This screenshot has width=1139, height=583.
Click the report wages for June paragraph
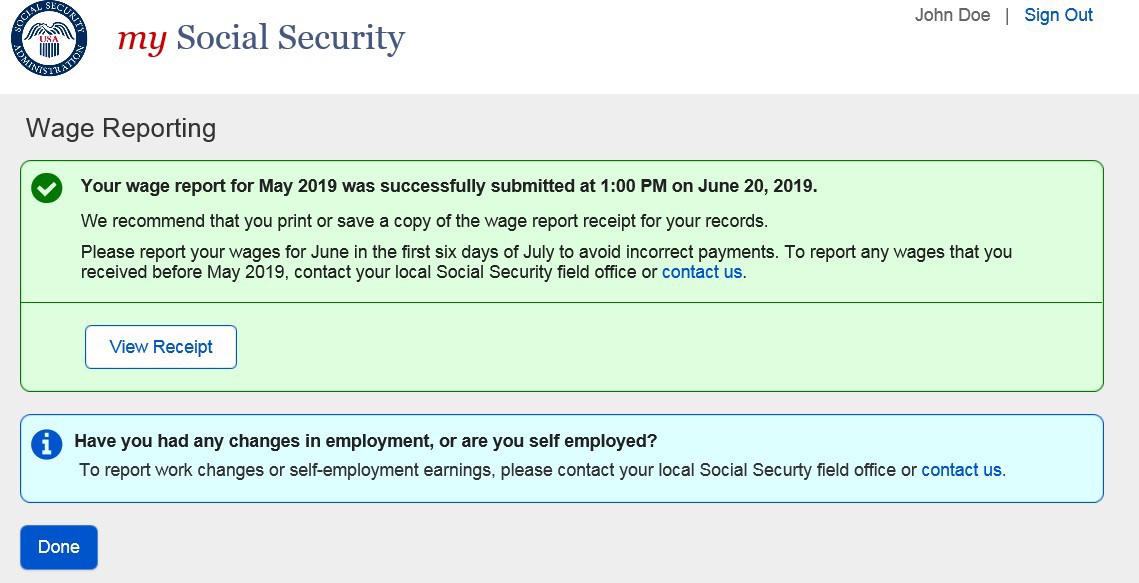pos(546,262)
